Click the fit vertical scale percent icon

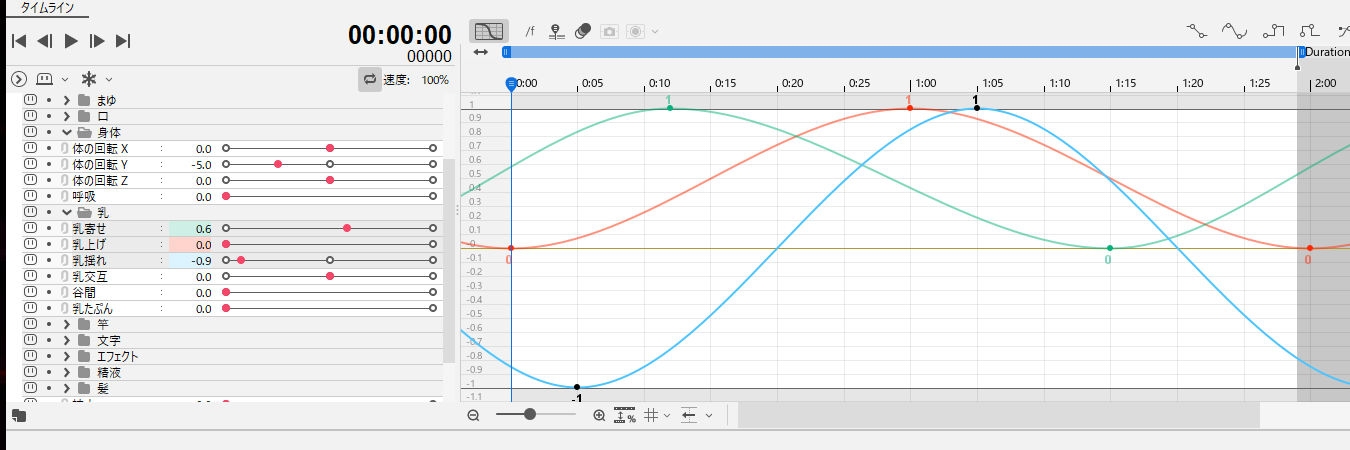click(625, 415)
